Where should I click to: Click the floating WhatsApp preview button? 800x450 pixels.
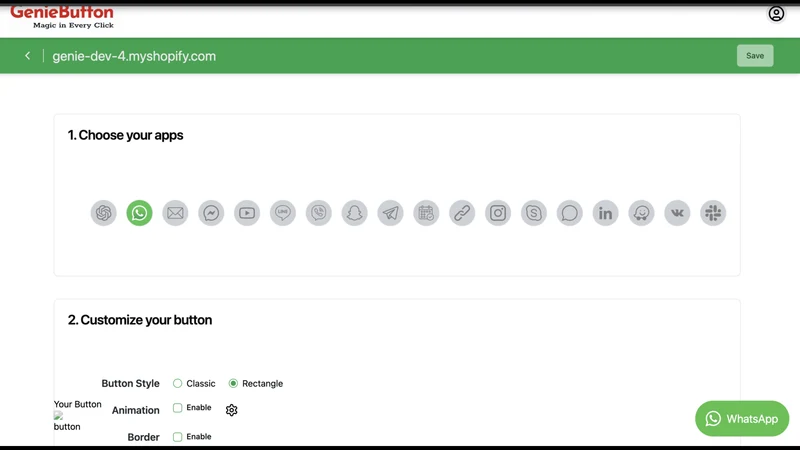tap(742, 418)
